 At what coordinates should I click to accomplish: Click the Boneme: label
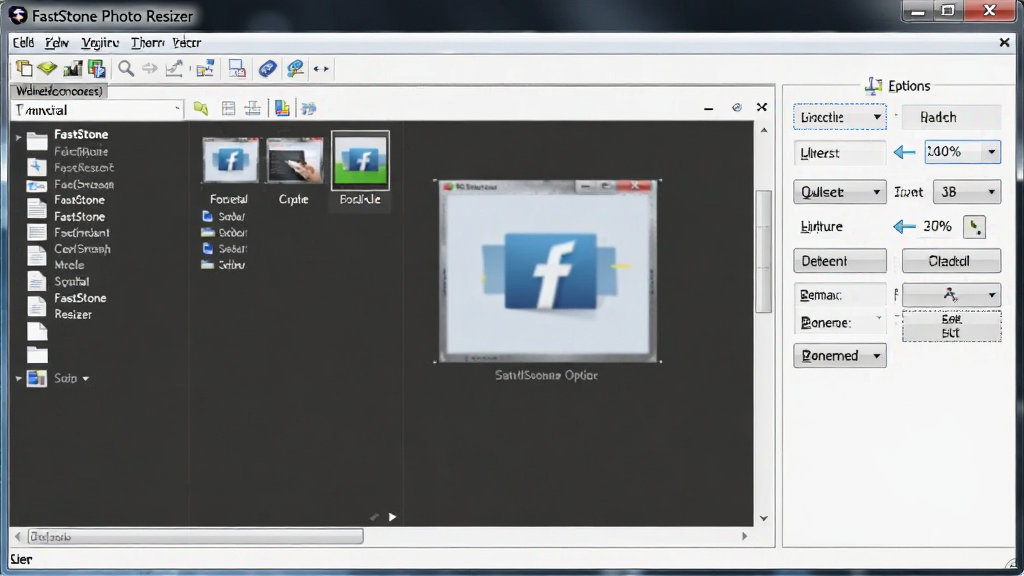click(826, 323)
